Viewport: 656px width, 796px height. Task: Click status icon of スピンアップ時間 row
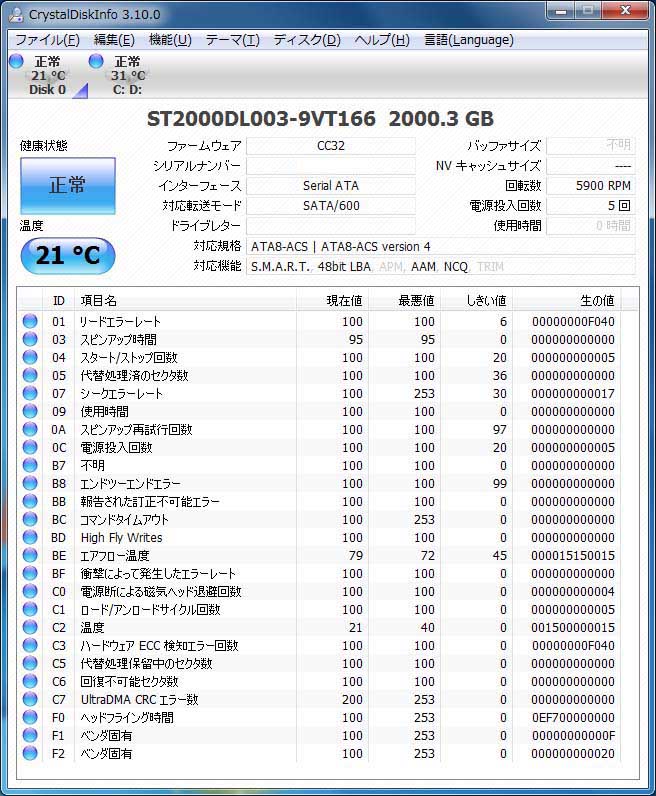[x=30, y=339]
